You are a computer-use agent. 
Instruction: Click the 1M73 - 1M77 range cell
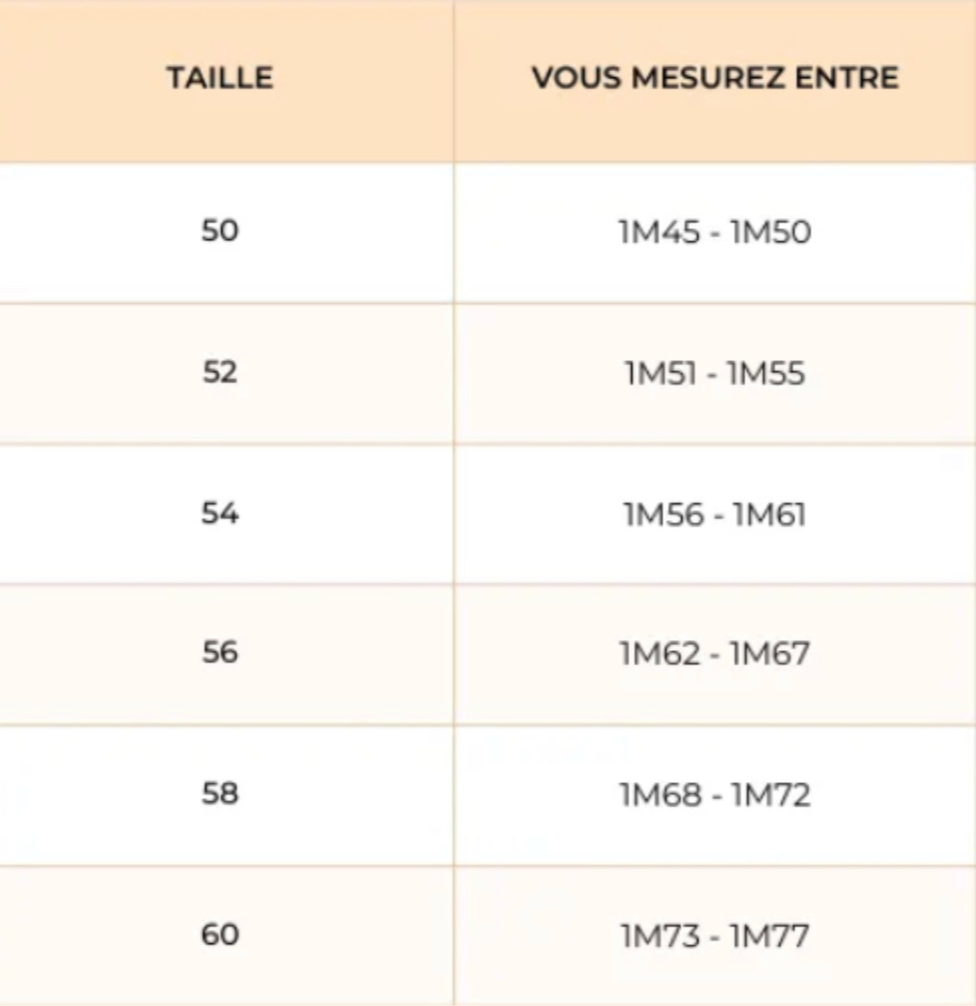[x=715, y=936]
